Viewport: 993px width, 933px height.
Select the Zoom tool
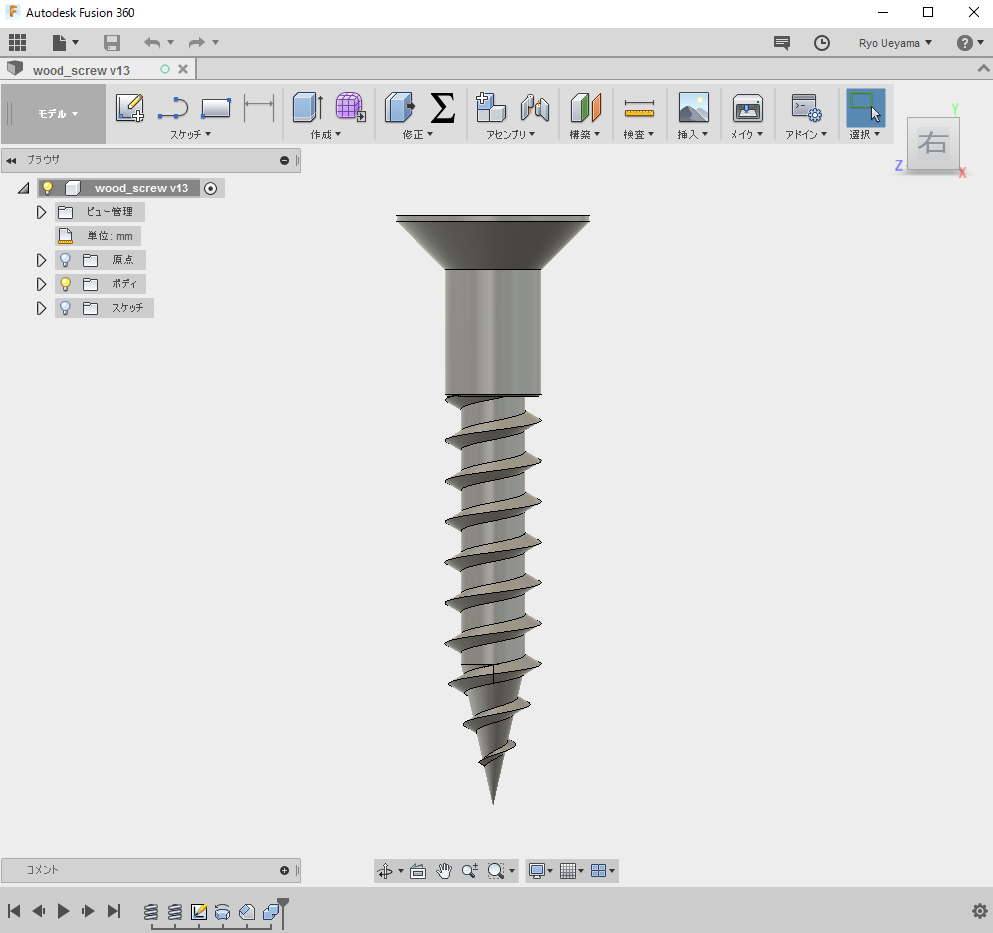tap(469, 872)
